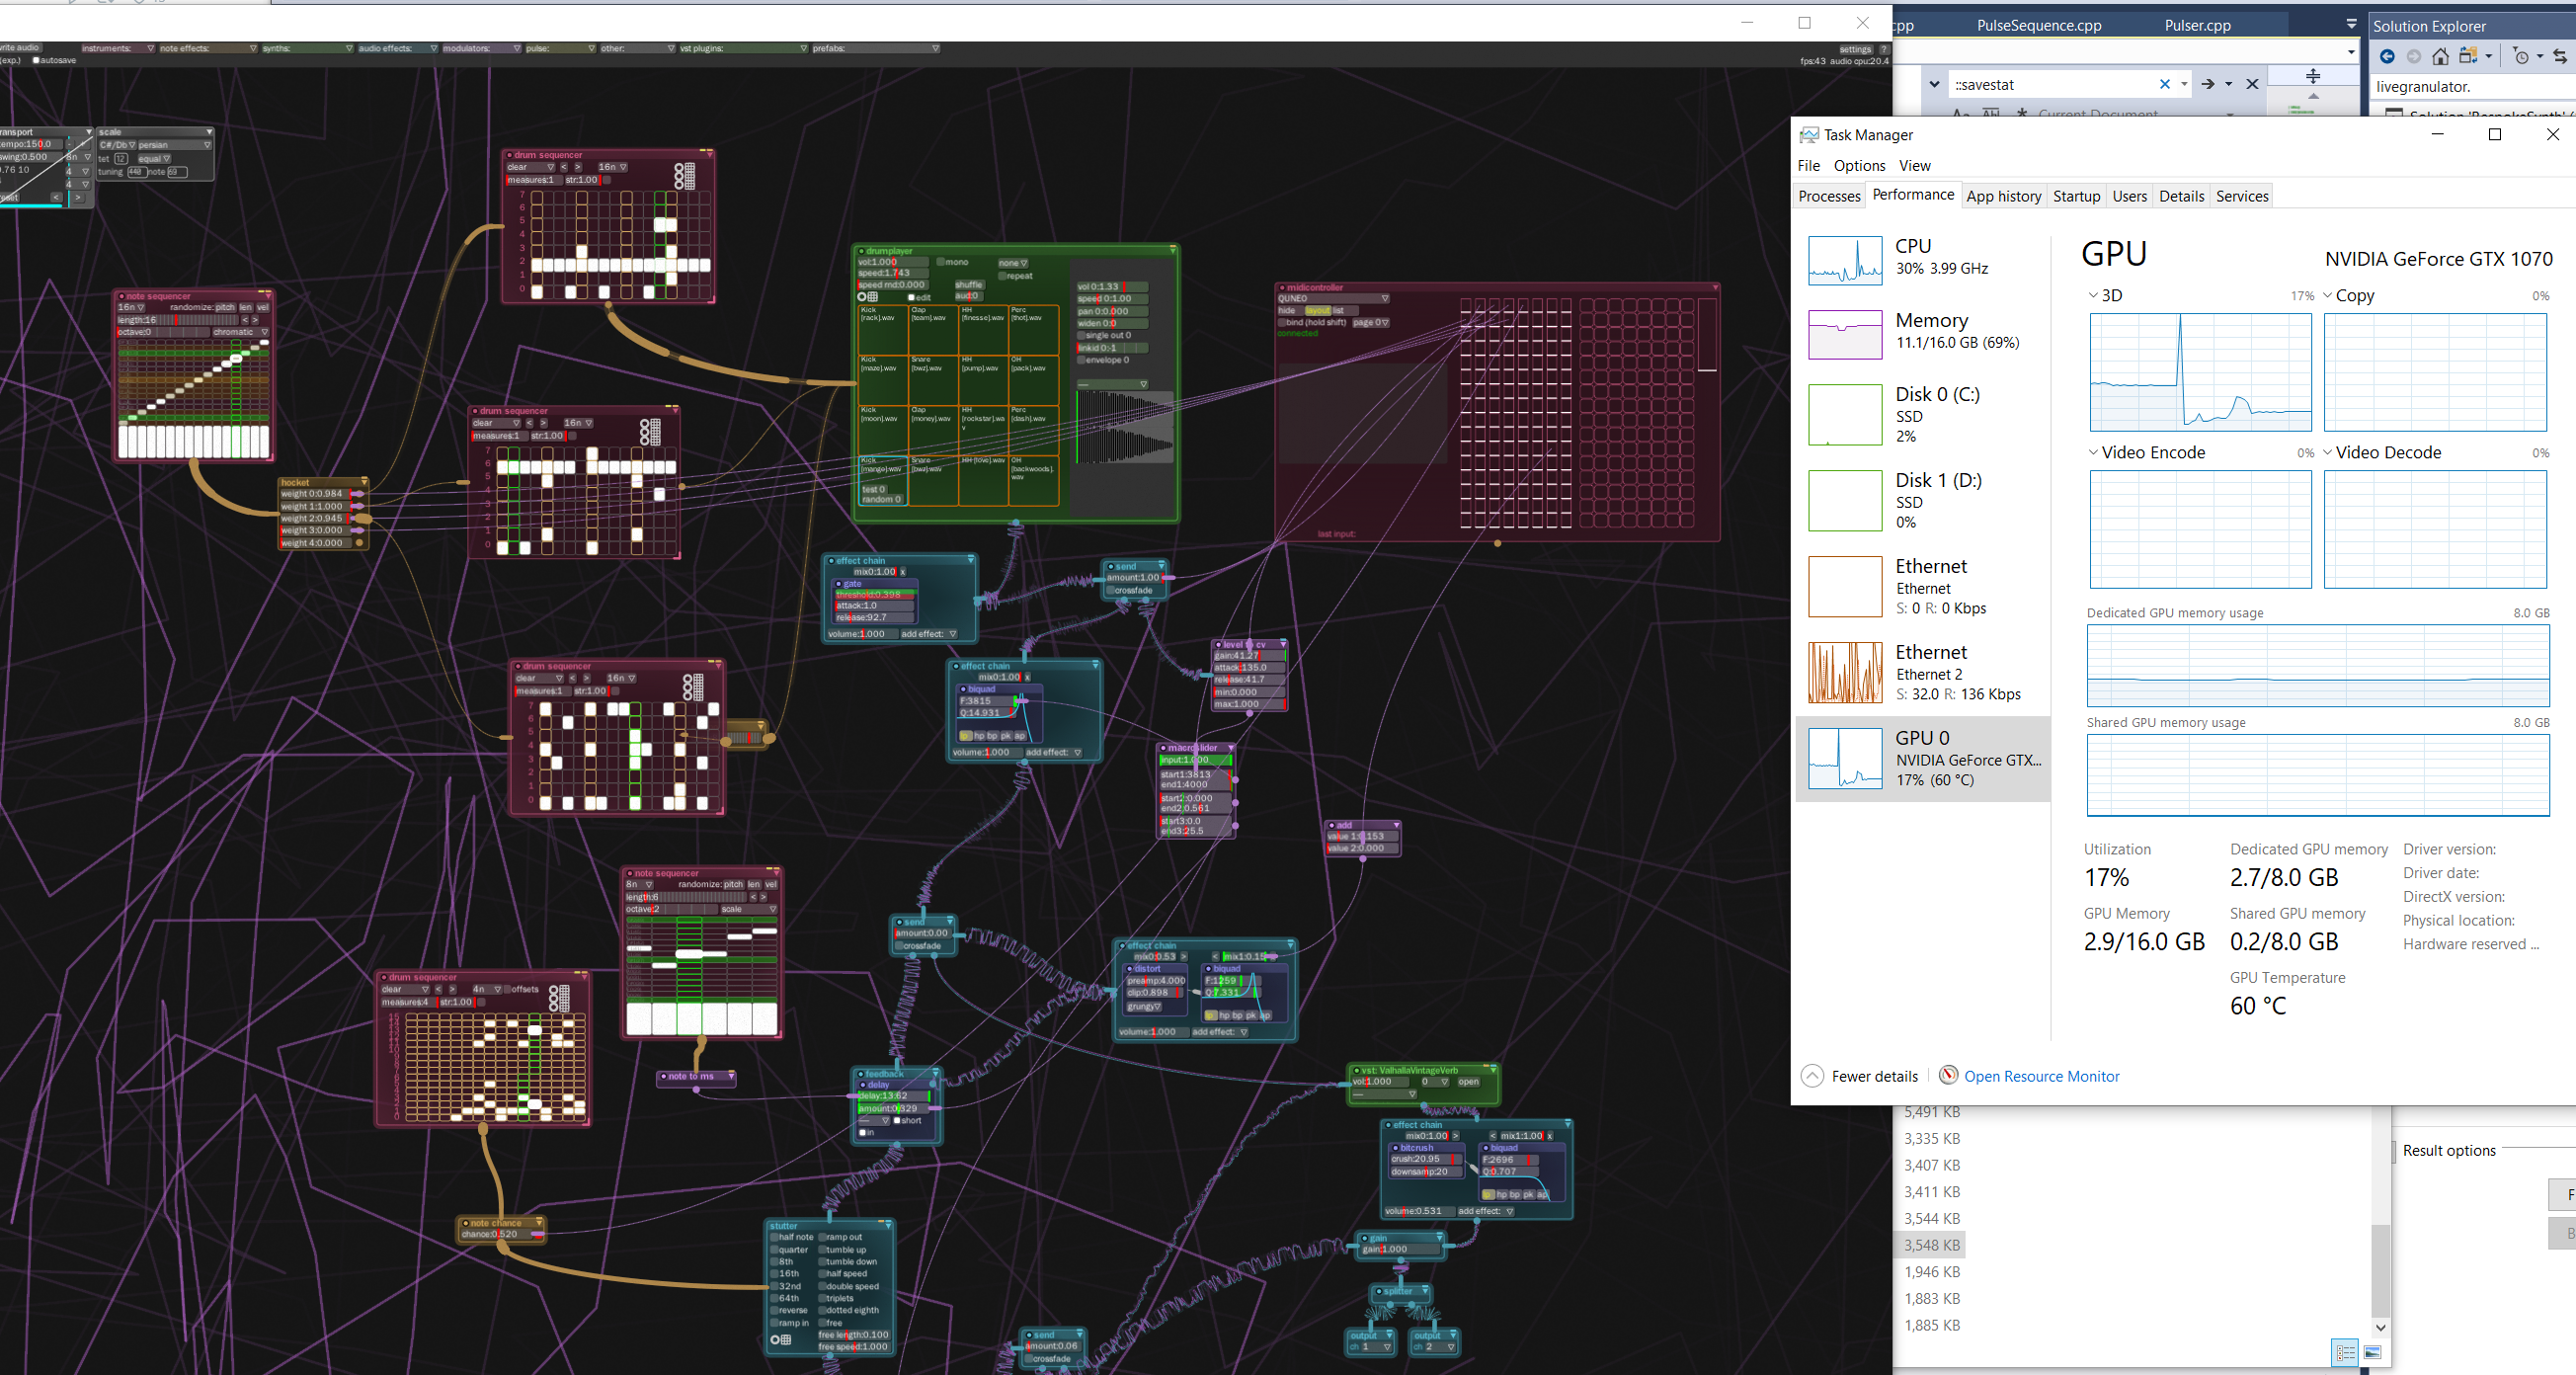This screenshot has width=2576, height=1375.
Task: Open the instruments: dropdown
Action: pyautogui.click(x=117, y=48)
